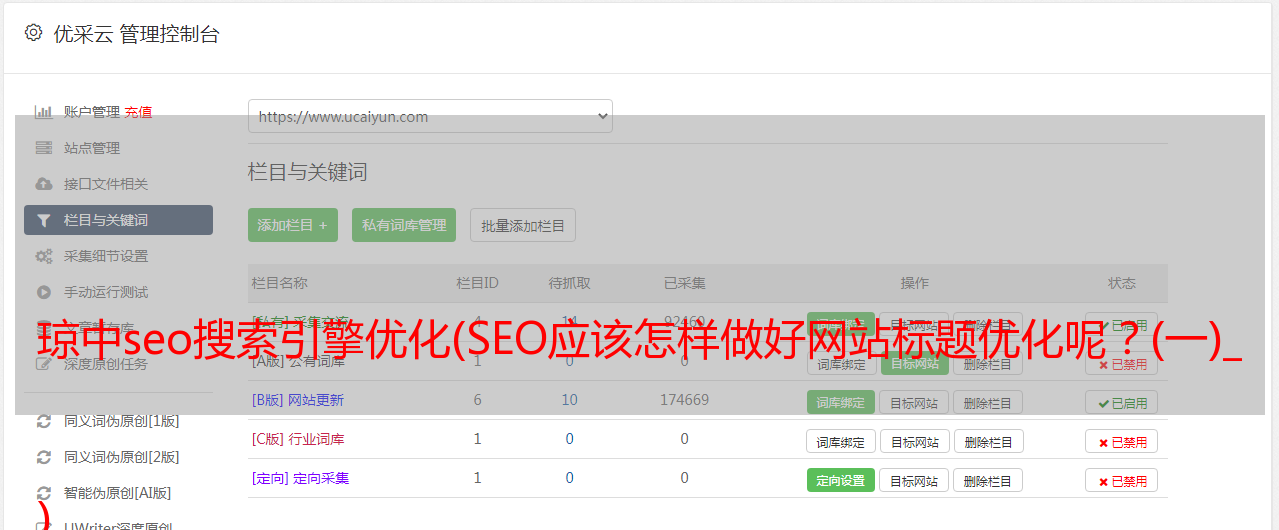Open 深度原创任务 in the sidebar

[x=106, y=364]
